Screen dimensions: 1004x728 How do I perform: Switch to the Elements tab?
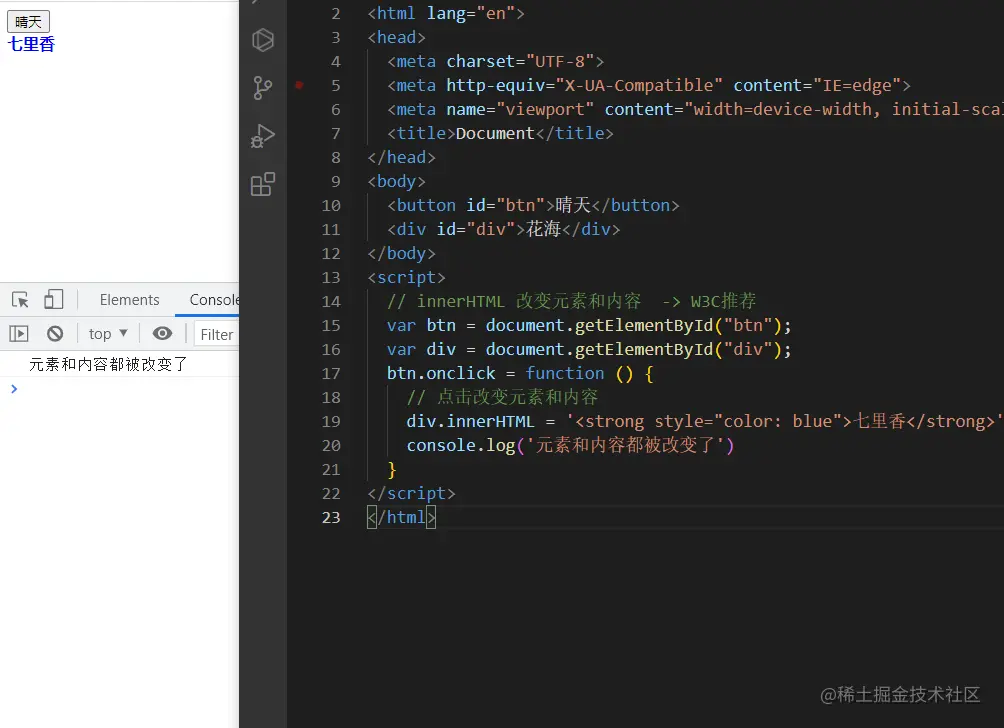click(x=129, y=300)
